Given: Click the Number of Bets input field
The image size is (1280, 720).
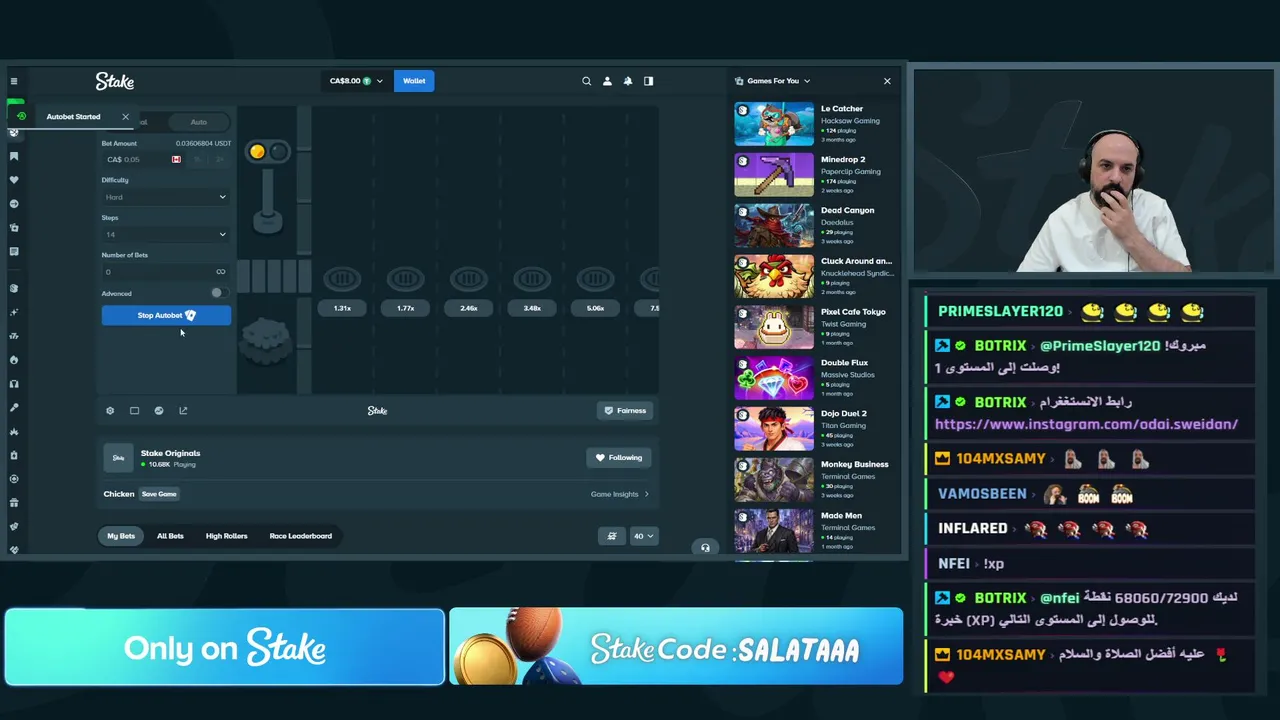Looking at the screenshot, I should [166, 272].
